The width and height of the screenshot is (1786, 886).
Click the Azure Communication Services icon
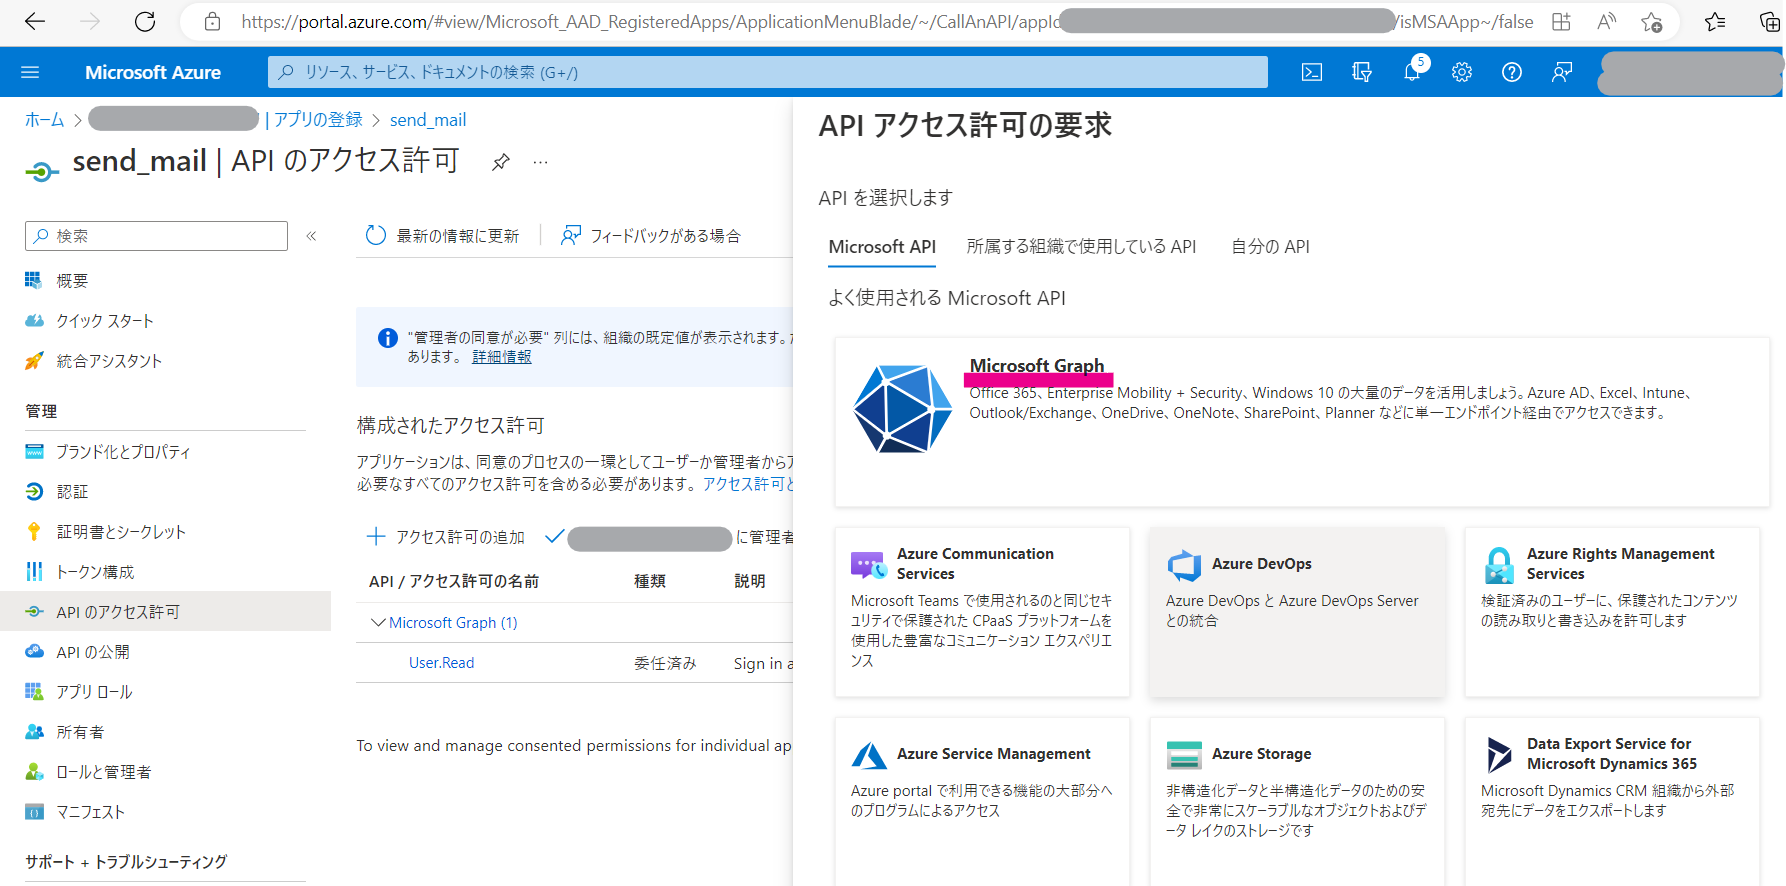(x=868, y=564)
